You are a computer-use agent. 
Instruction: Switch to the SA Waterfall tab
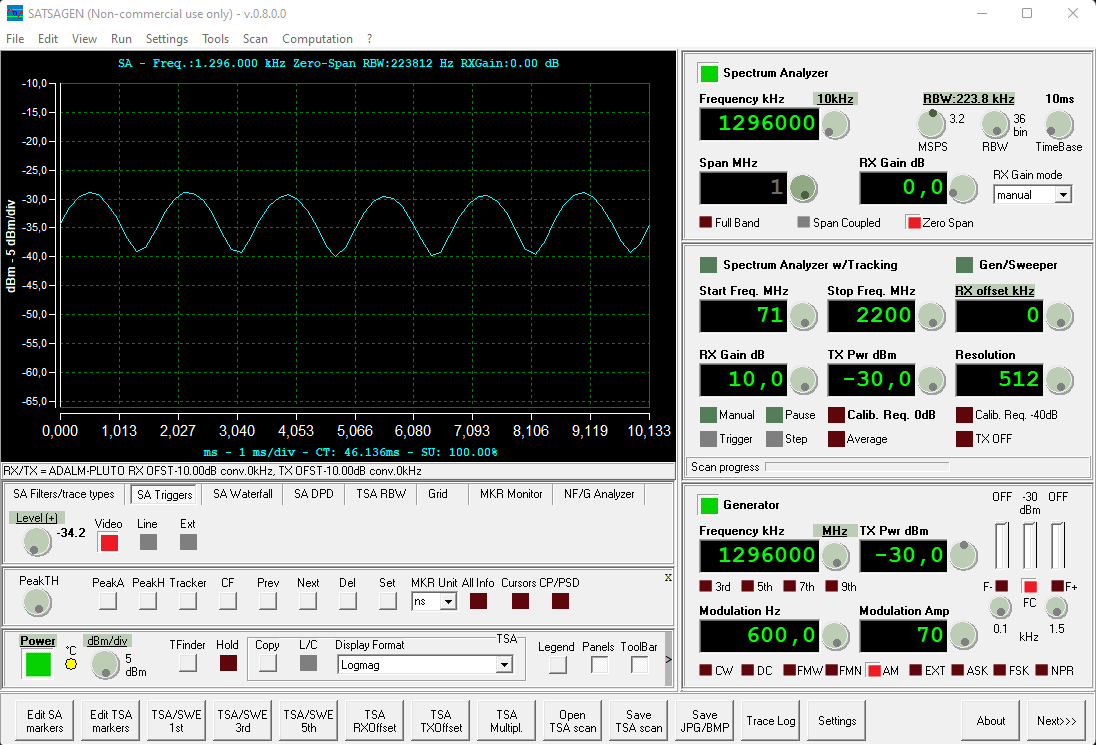tap(243, 493)
